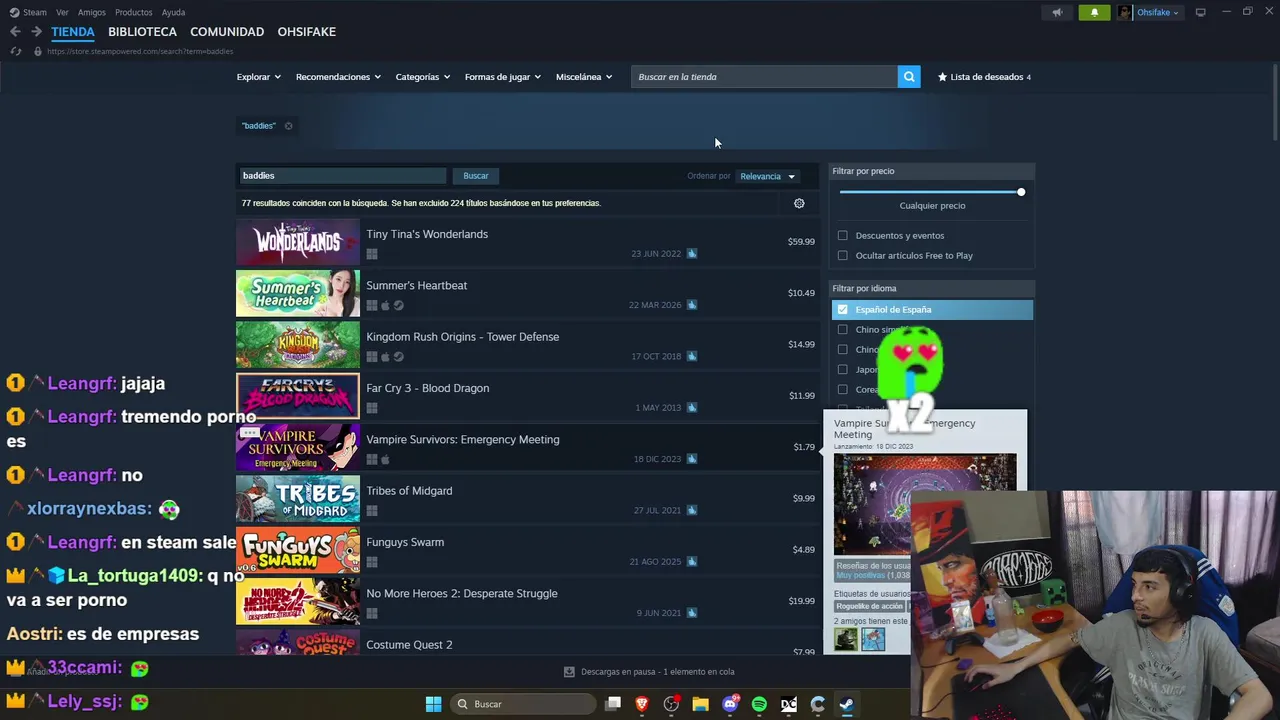Click the green notifications bell

(1094, 12)
